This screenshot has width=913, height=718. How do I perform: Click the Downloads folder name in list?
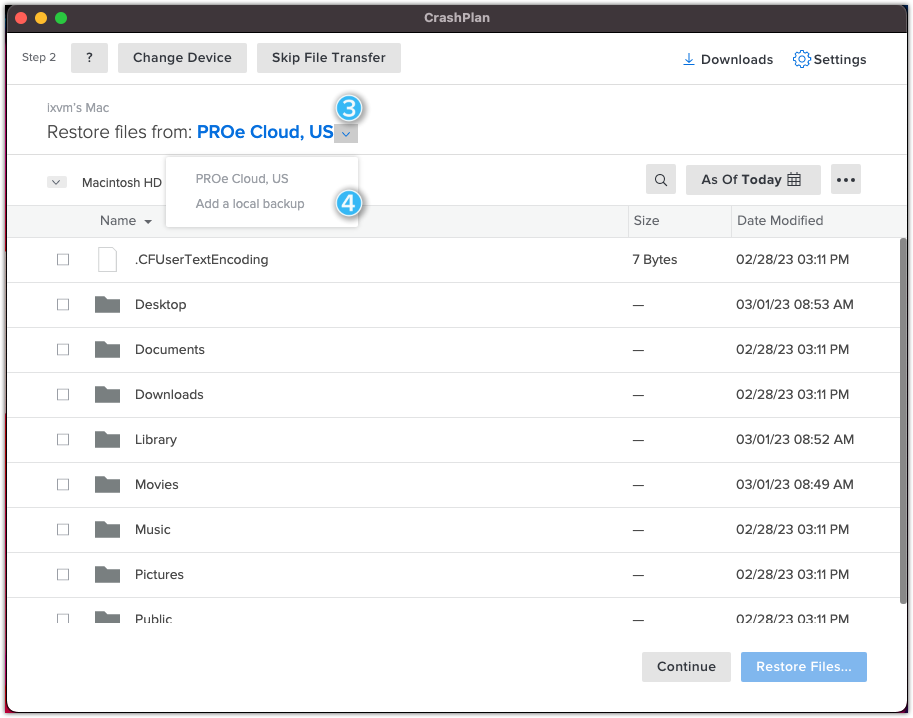pyautogui.click(x=169, y=394)
